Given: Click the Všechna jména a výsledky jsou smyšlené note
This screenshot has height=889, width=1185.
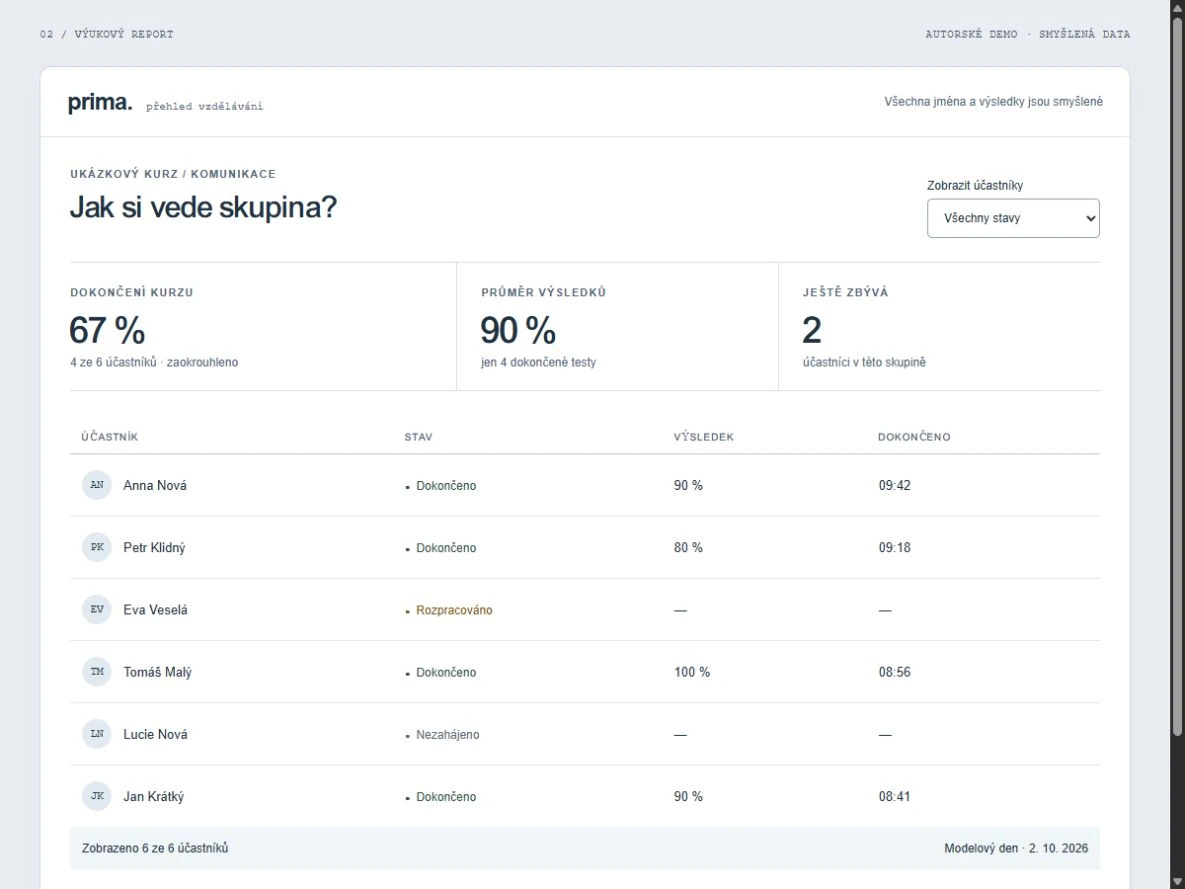Looking at the screenshot, I should pyautogui.click(x=993, y=101).
